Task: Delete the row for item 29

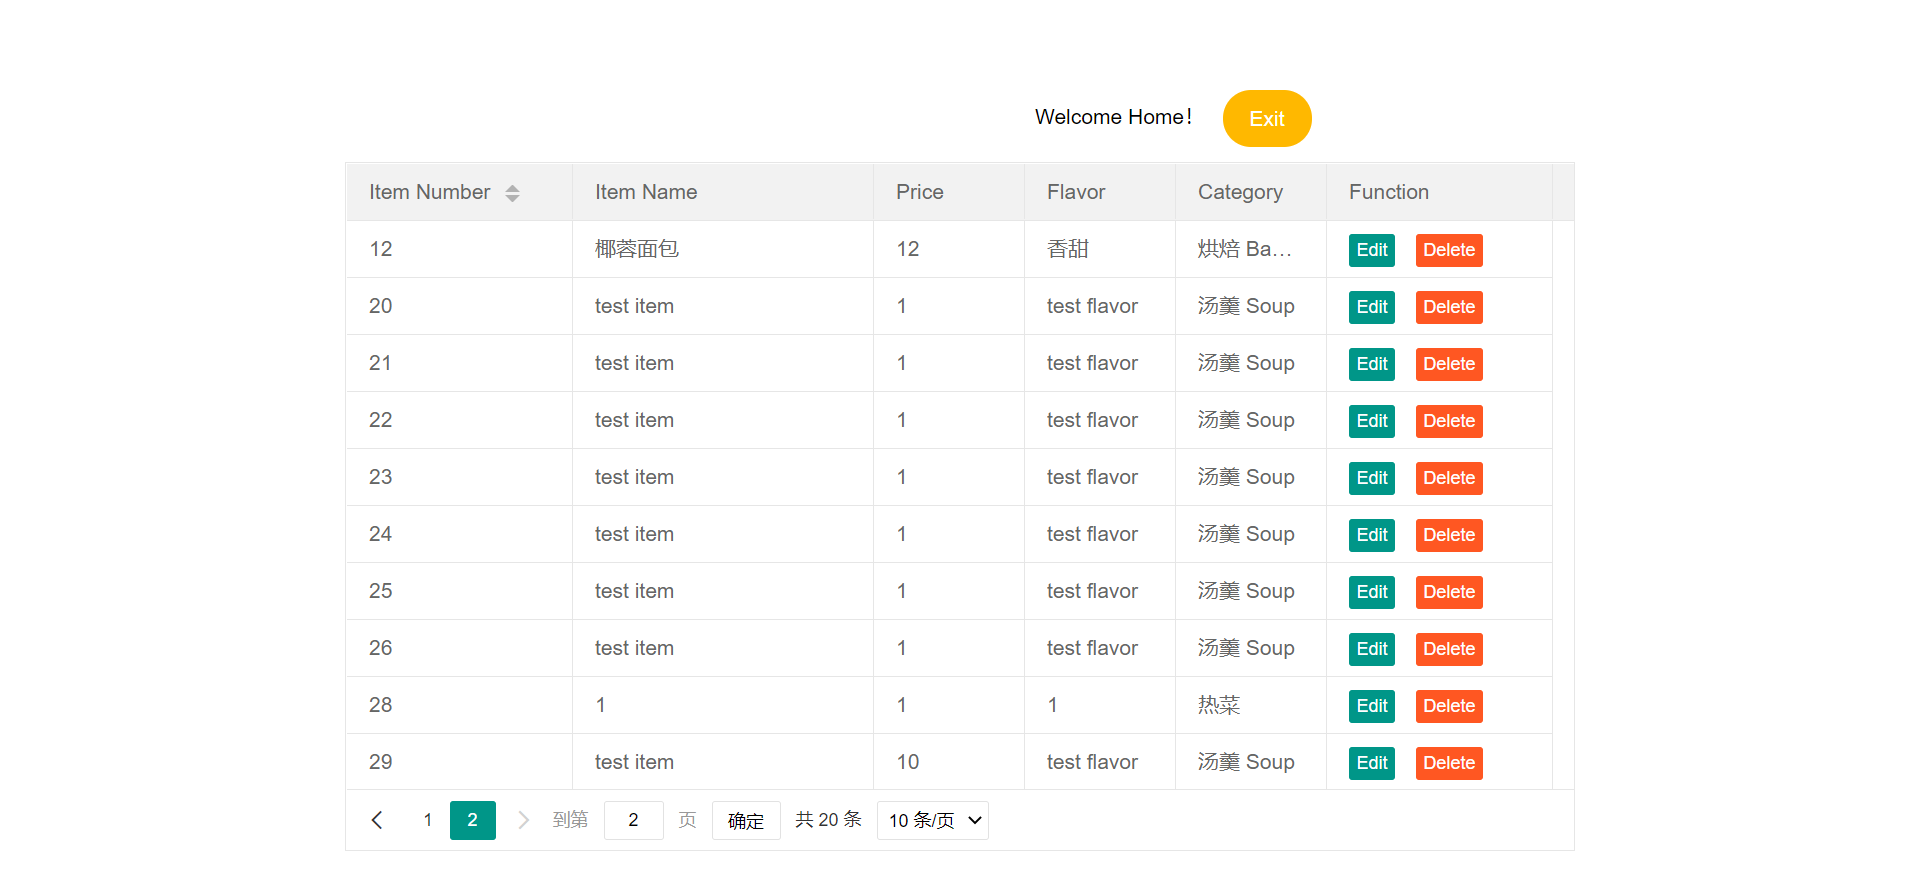Action: pyautogui.click(x=1448, y=763)
